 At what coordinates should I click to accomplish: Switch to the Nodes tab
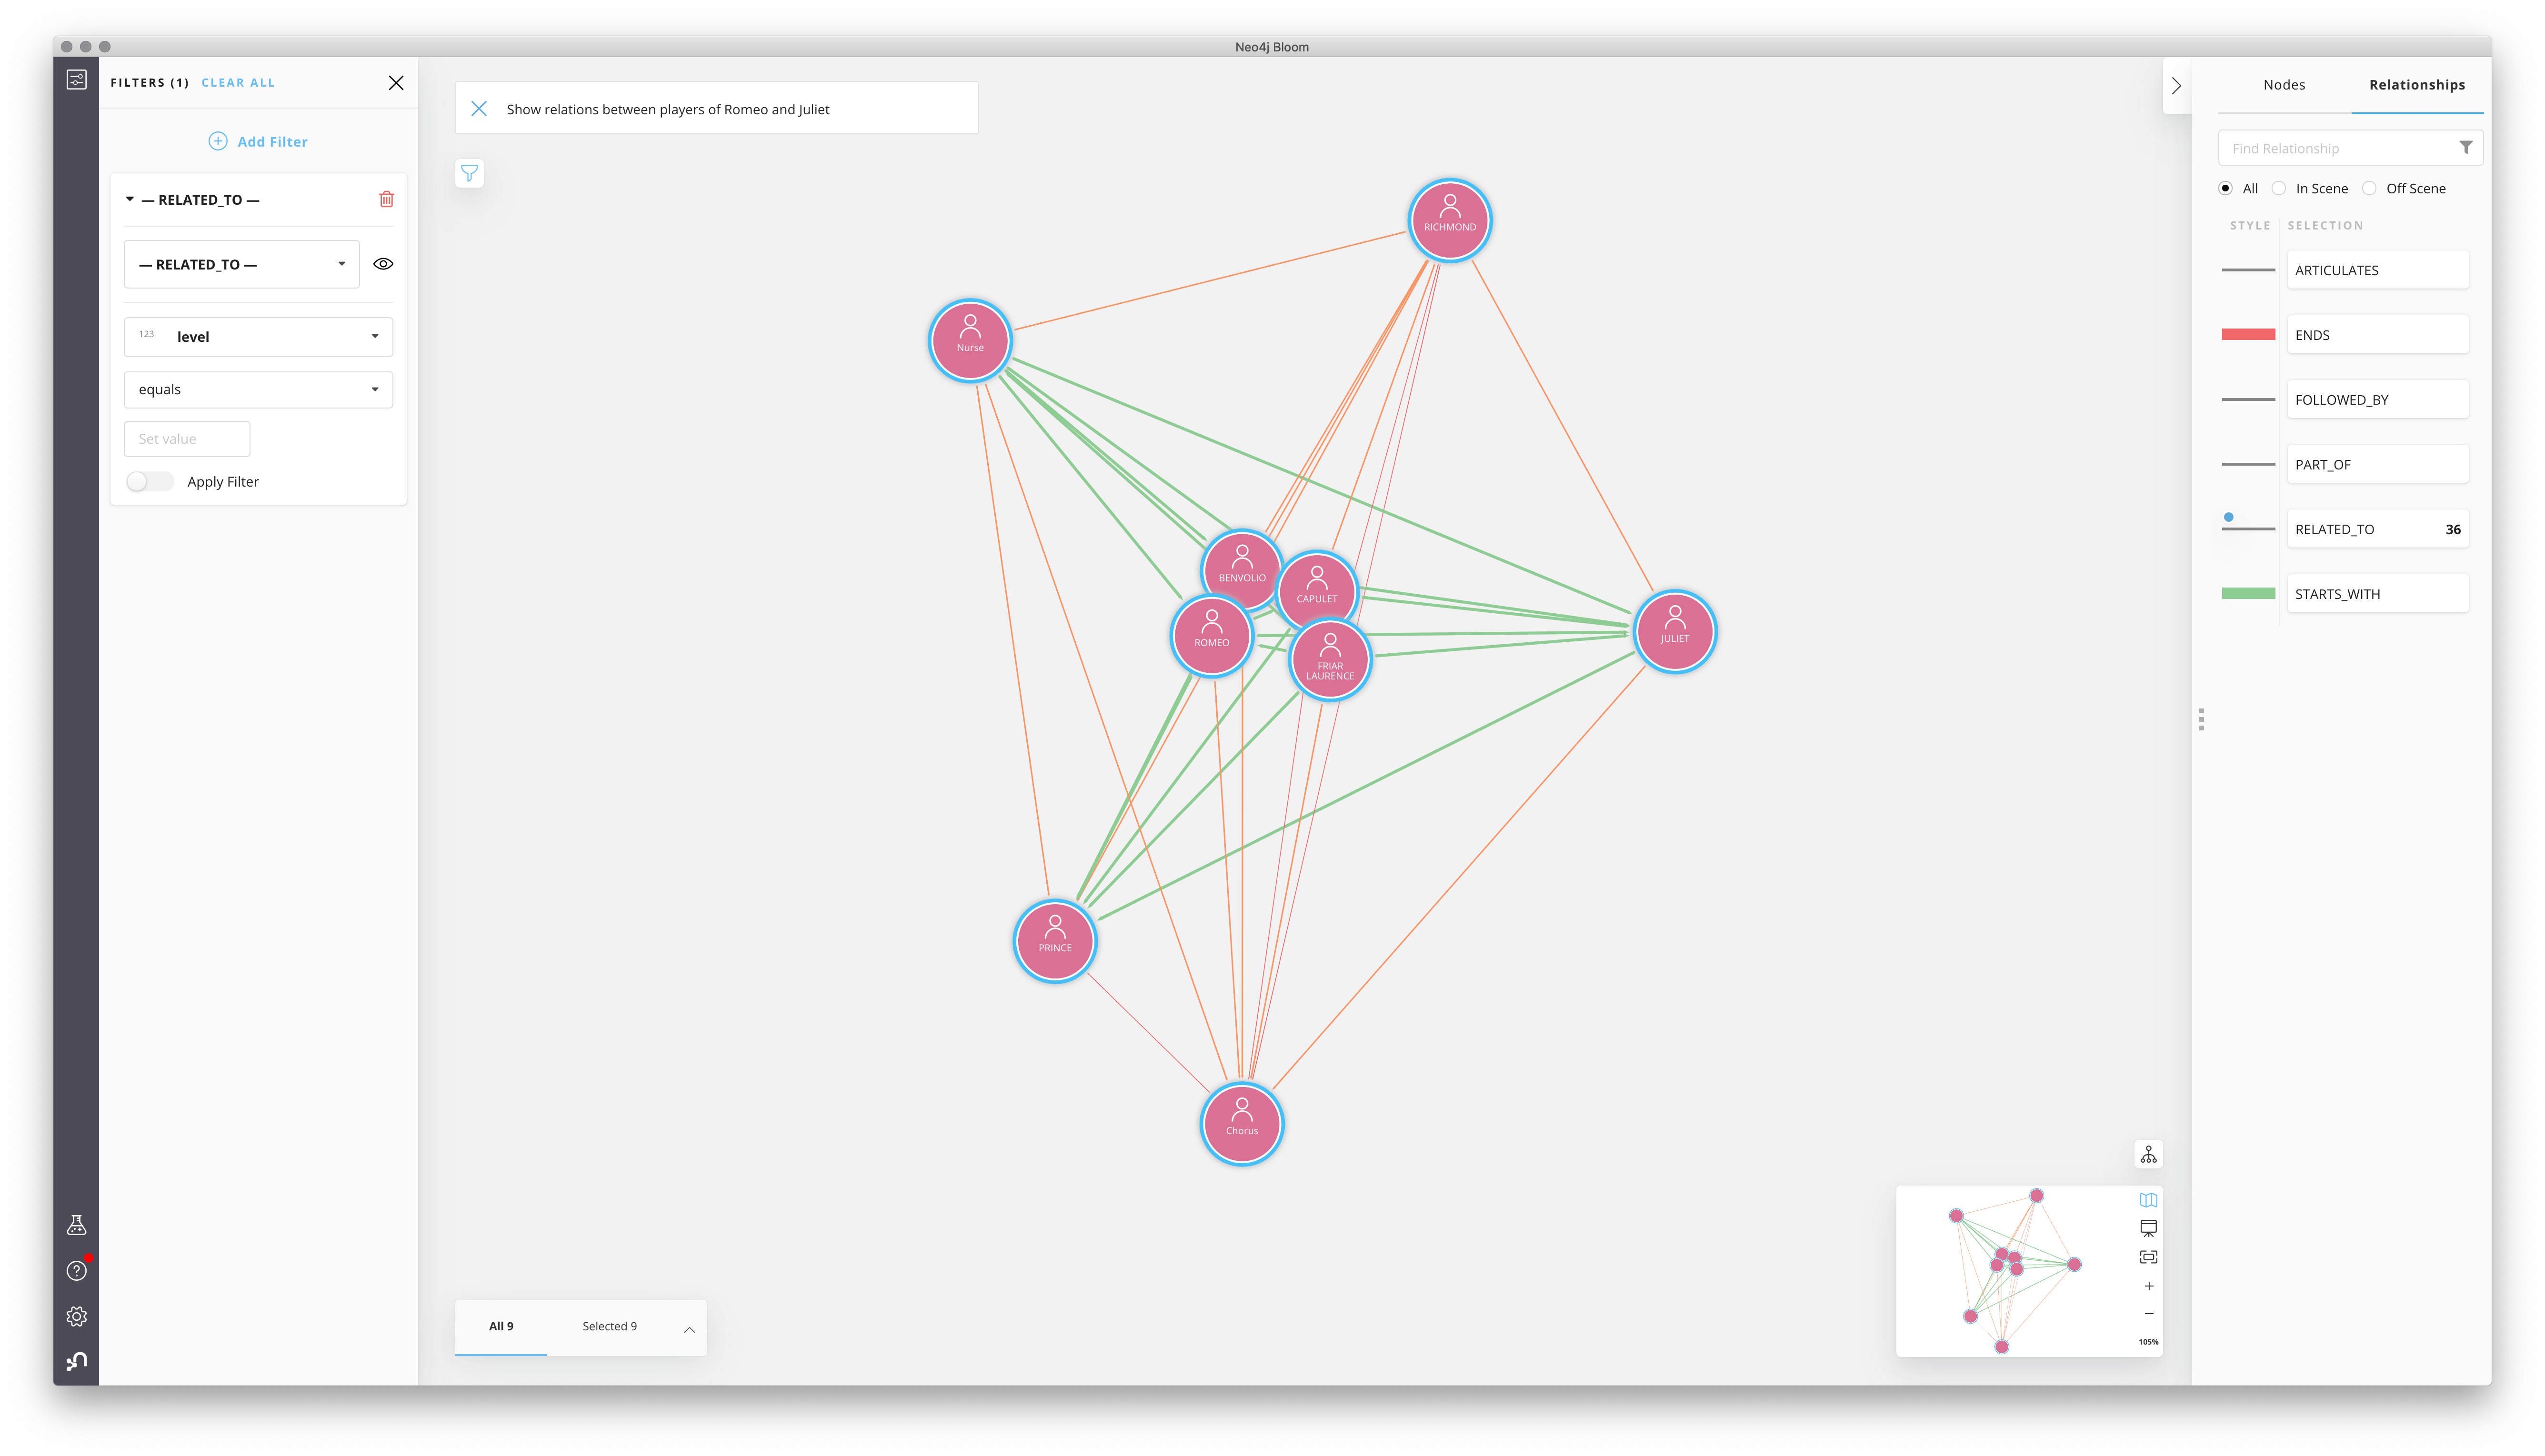2284,85
